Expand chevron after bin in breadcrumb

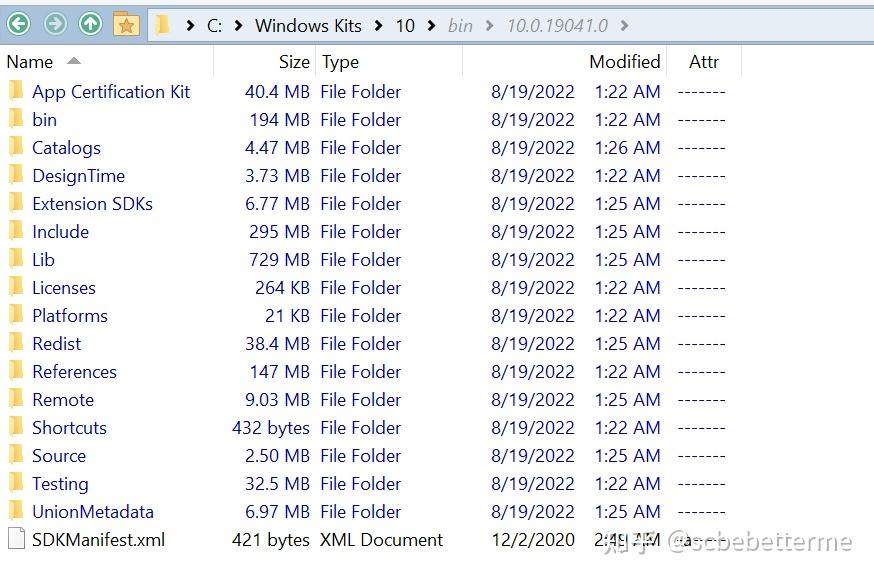pos(489,26)
